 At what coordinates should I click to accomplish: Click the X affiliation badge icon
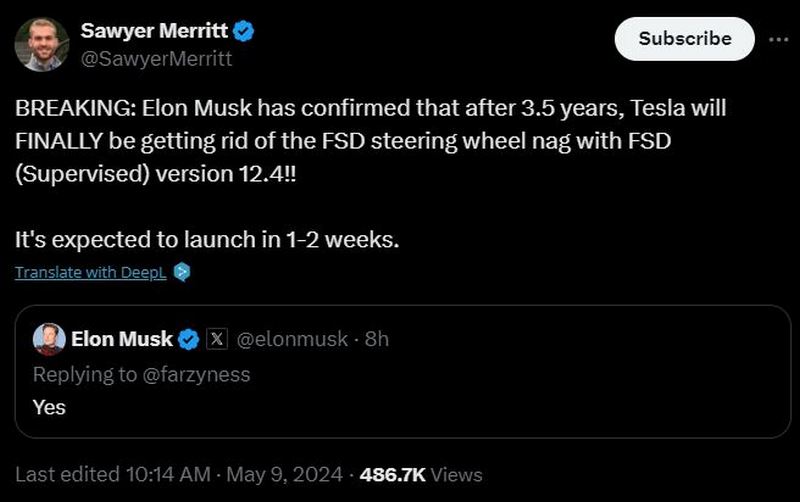click(217, 340)
